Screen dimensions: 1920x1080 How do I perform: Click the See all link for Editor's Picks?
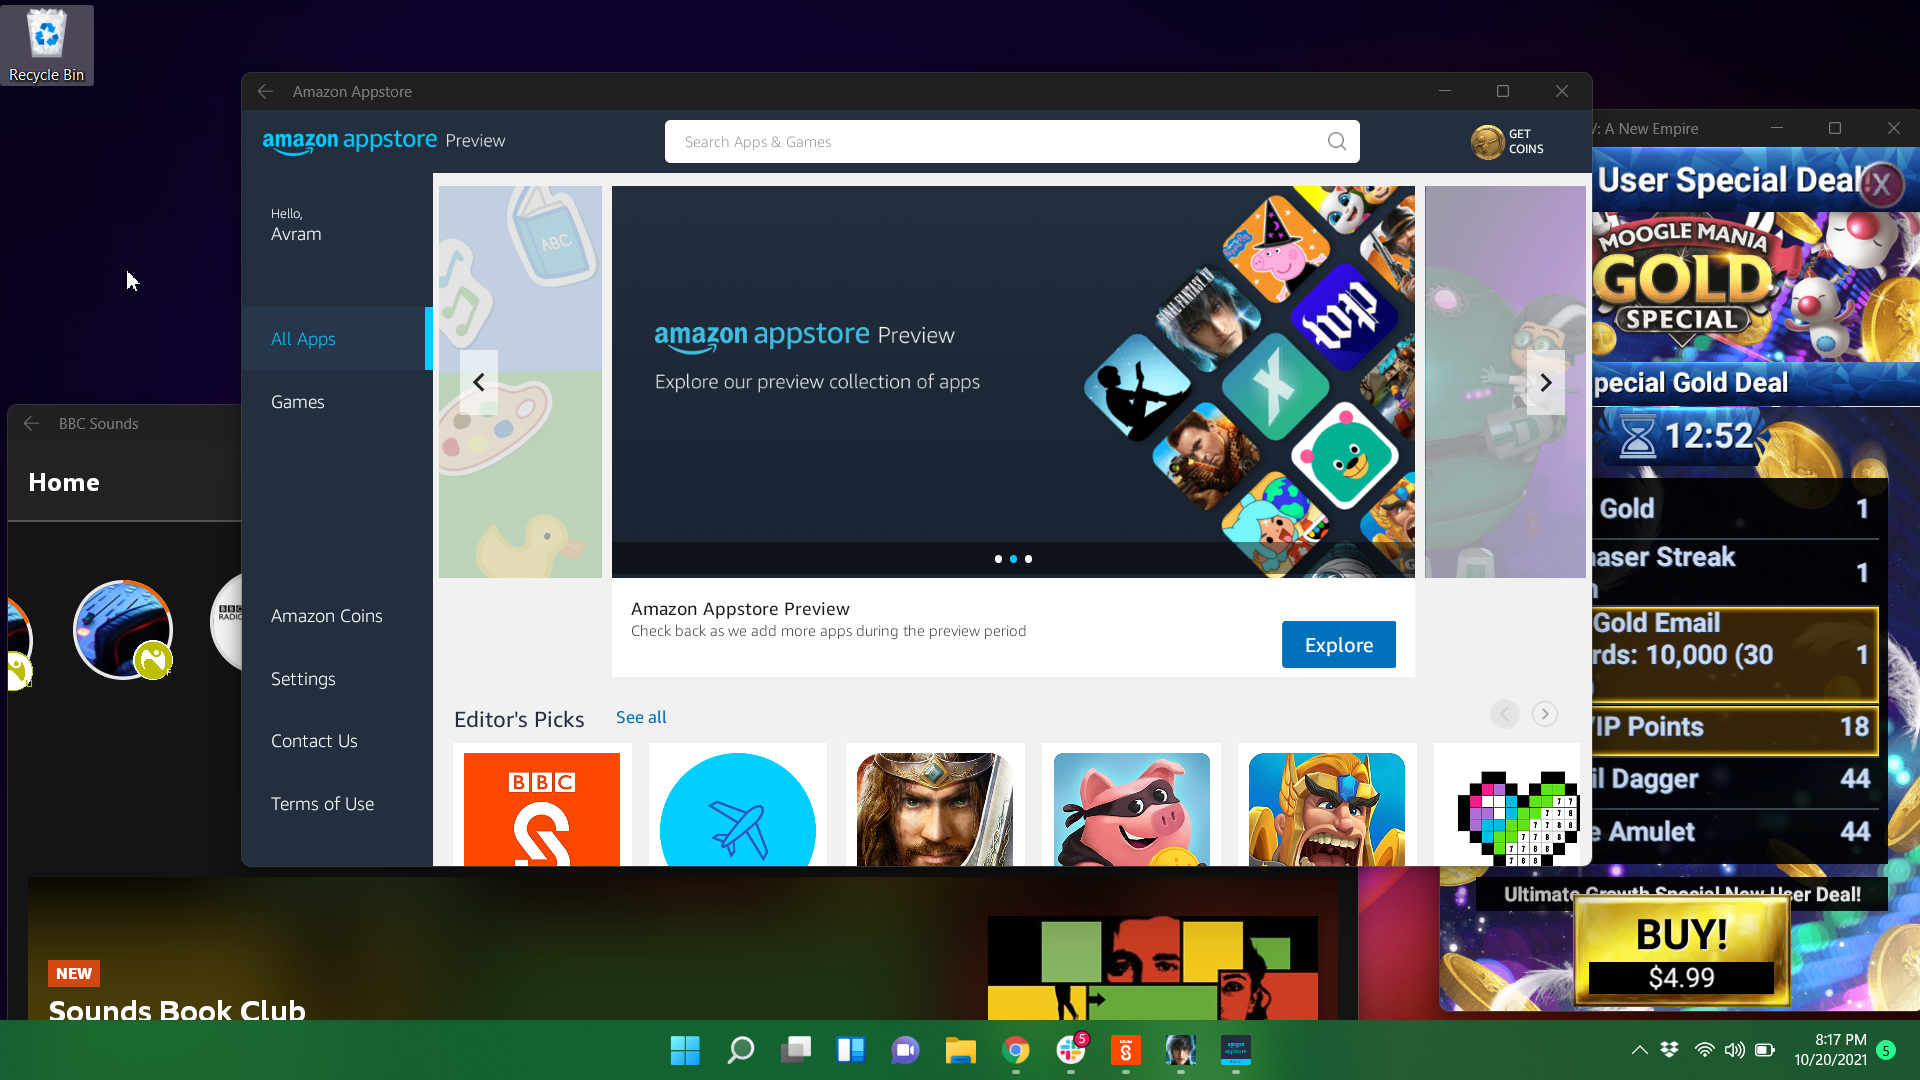tap(642, 716)
